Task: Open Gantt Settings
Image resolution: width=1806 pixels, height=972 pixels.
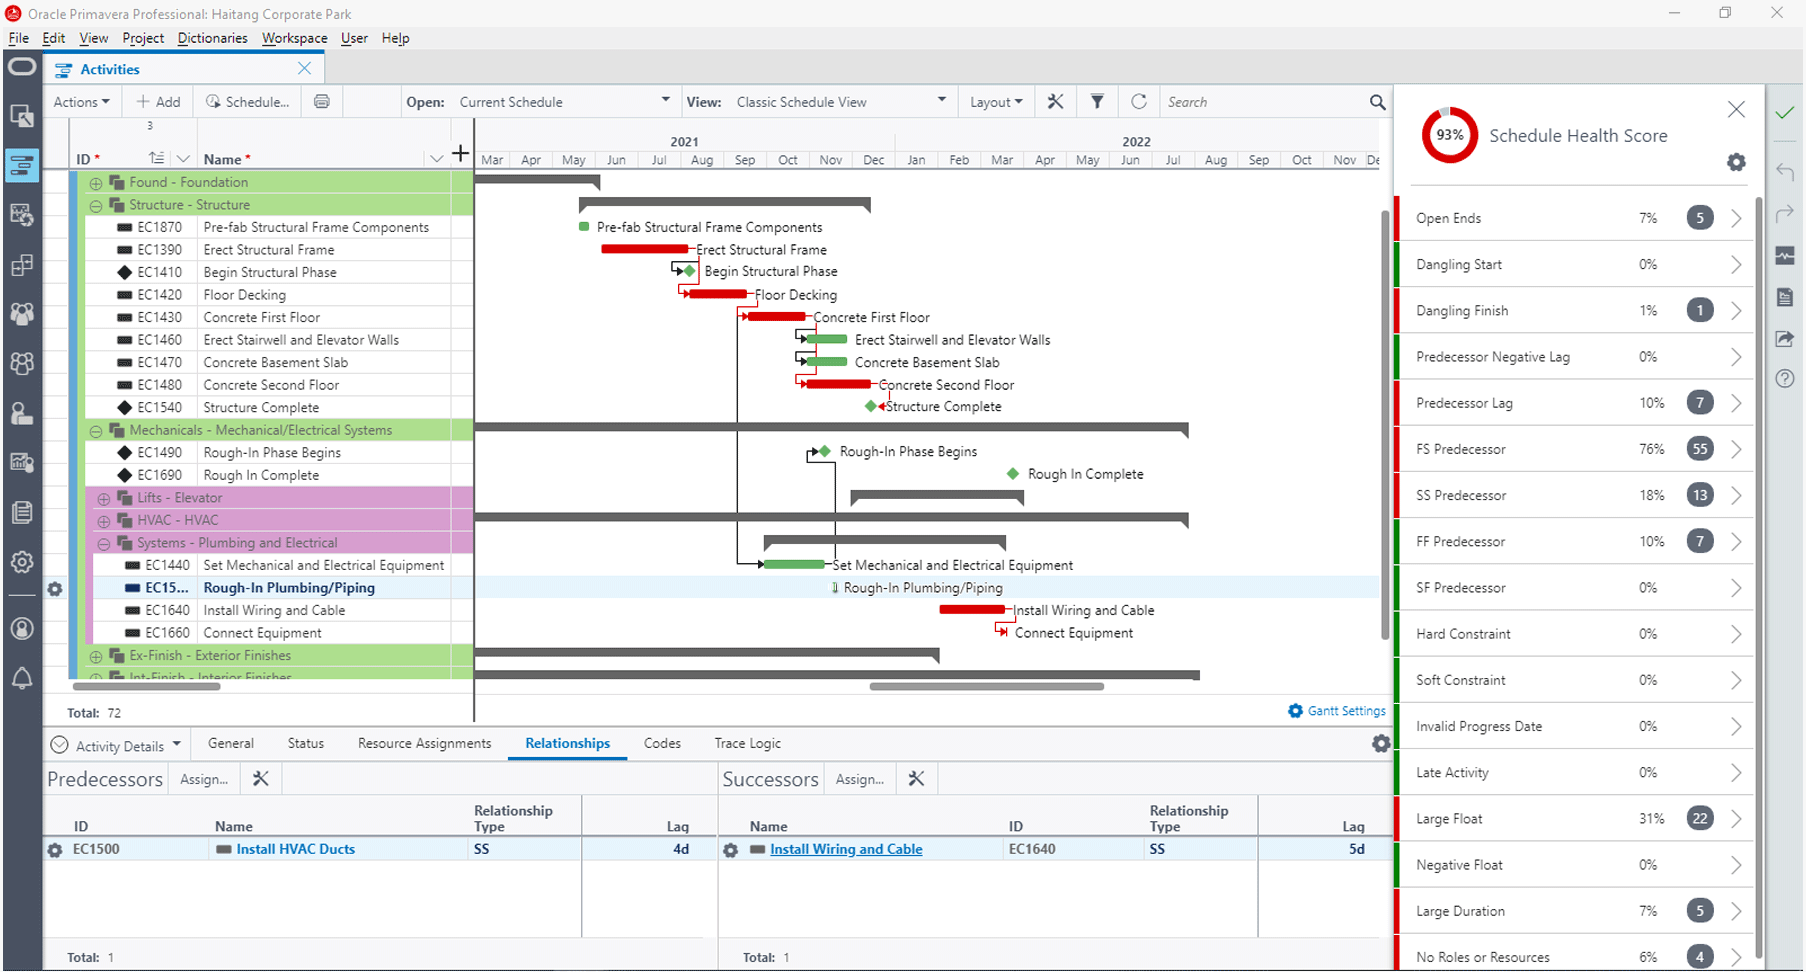Action: [x=1337, y=711]
